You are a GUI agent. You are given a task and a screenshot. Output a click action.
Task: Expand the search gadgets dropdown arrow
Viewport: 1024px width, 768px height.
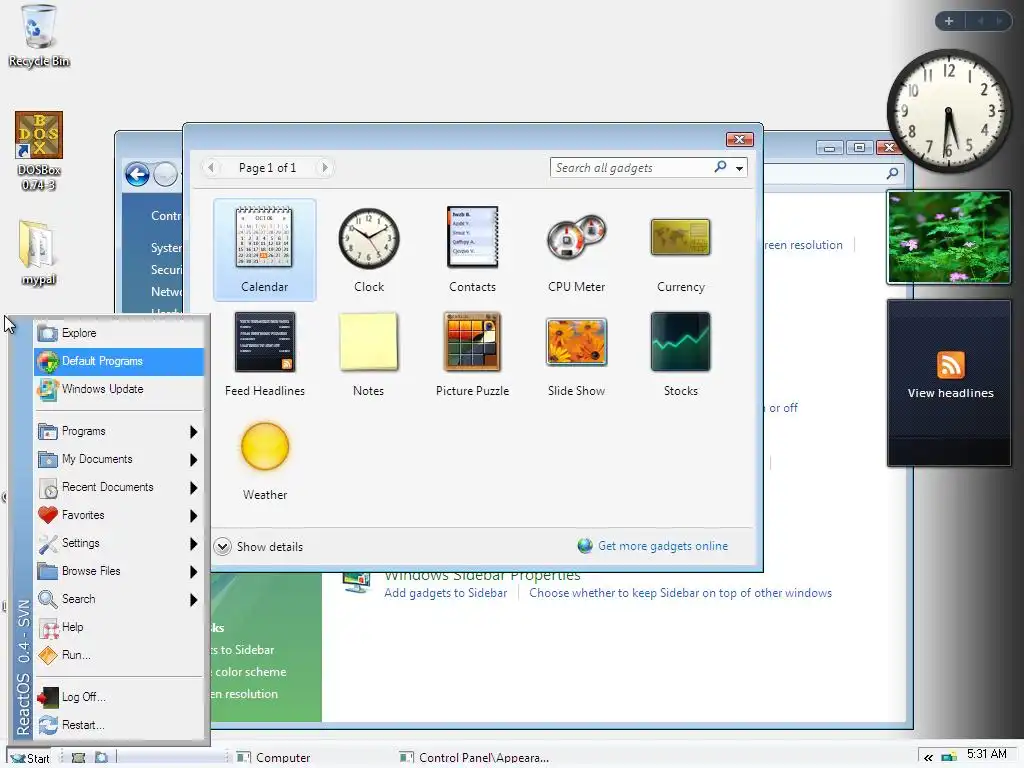pos(739,168)
